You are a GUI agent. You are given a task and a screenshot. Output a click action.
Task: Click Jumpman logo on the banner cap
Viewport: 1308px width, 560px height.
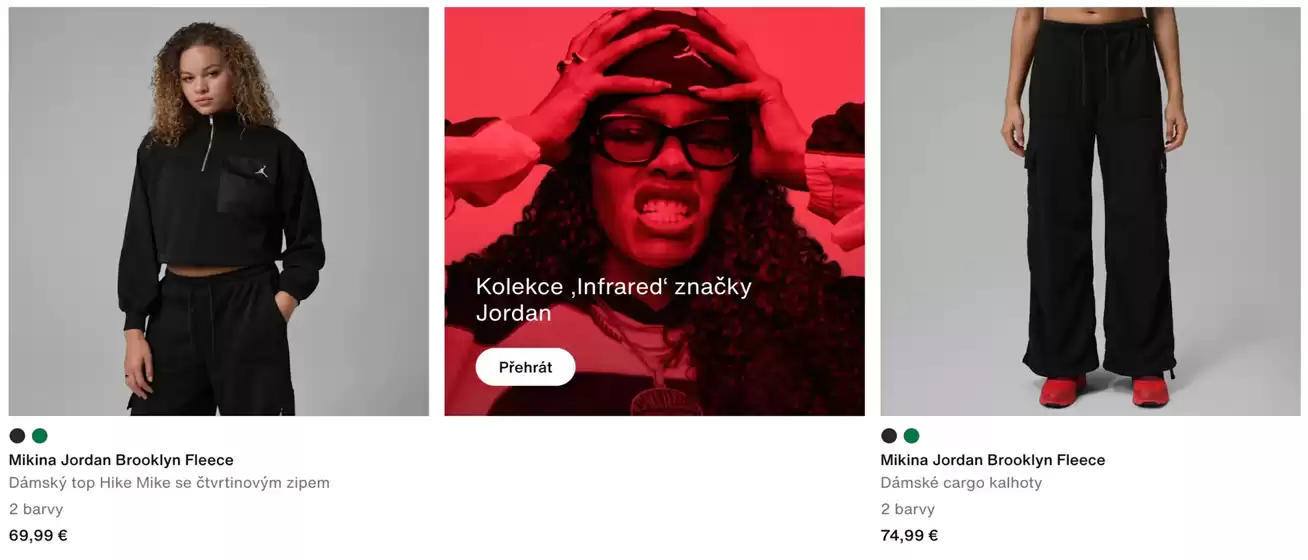691,52
